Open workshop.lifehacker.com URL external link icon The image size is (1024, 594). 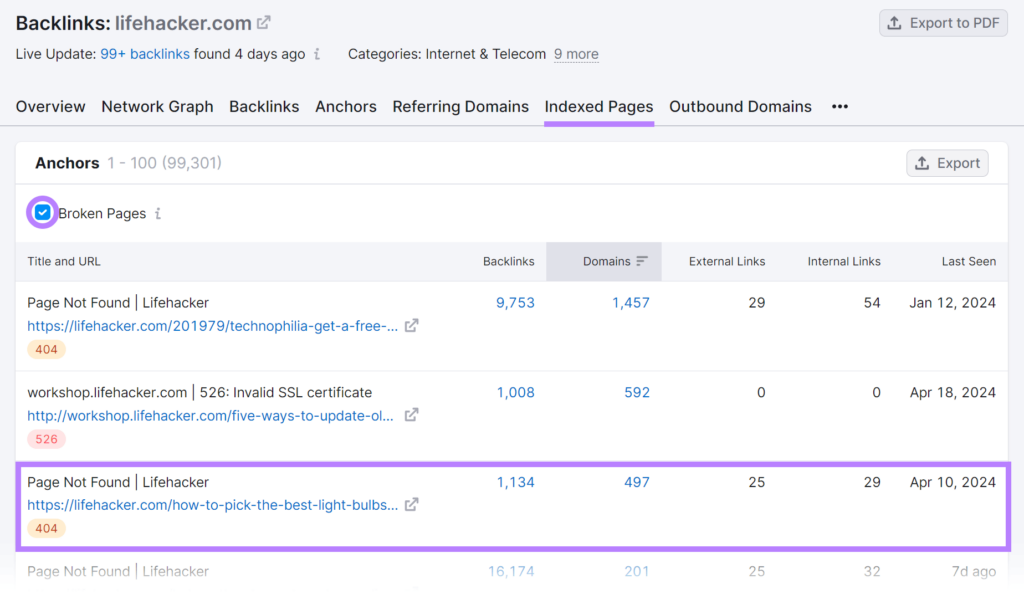pos(411,415)
